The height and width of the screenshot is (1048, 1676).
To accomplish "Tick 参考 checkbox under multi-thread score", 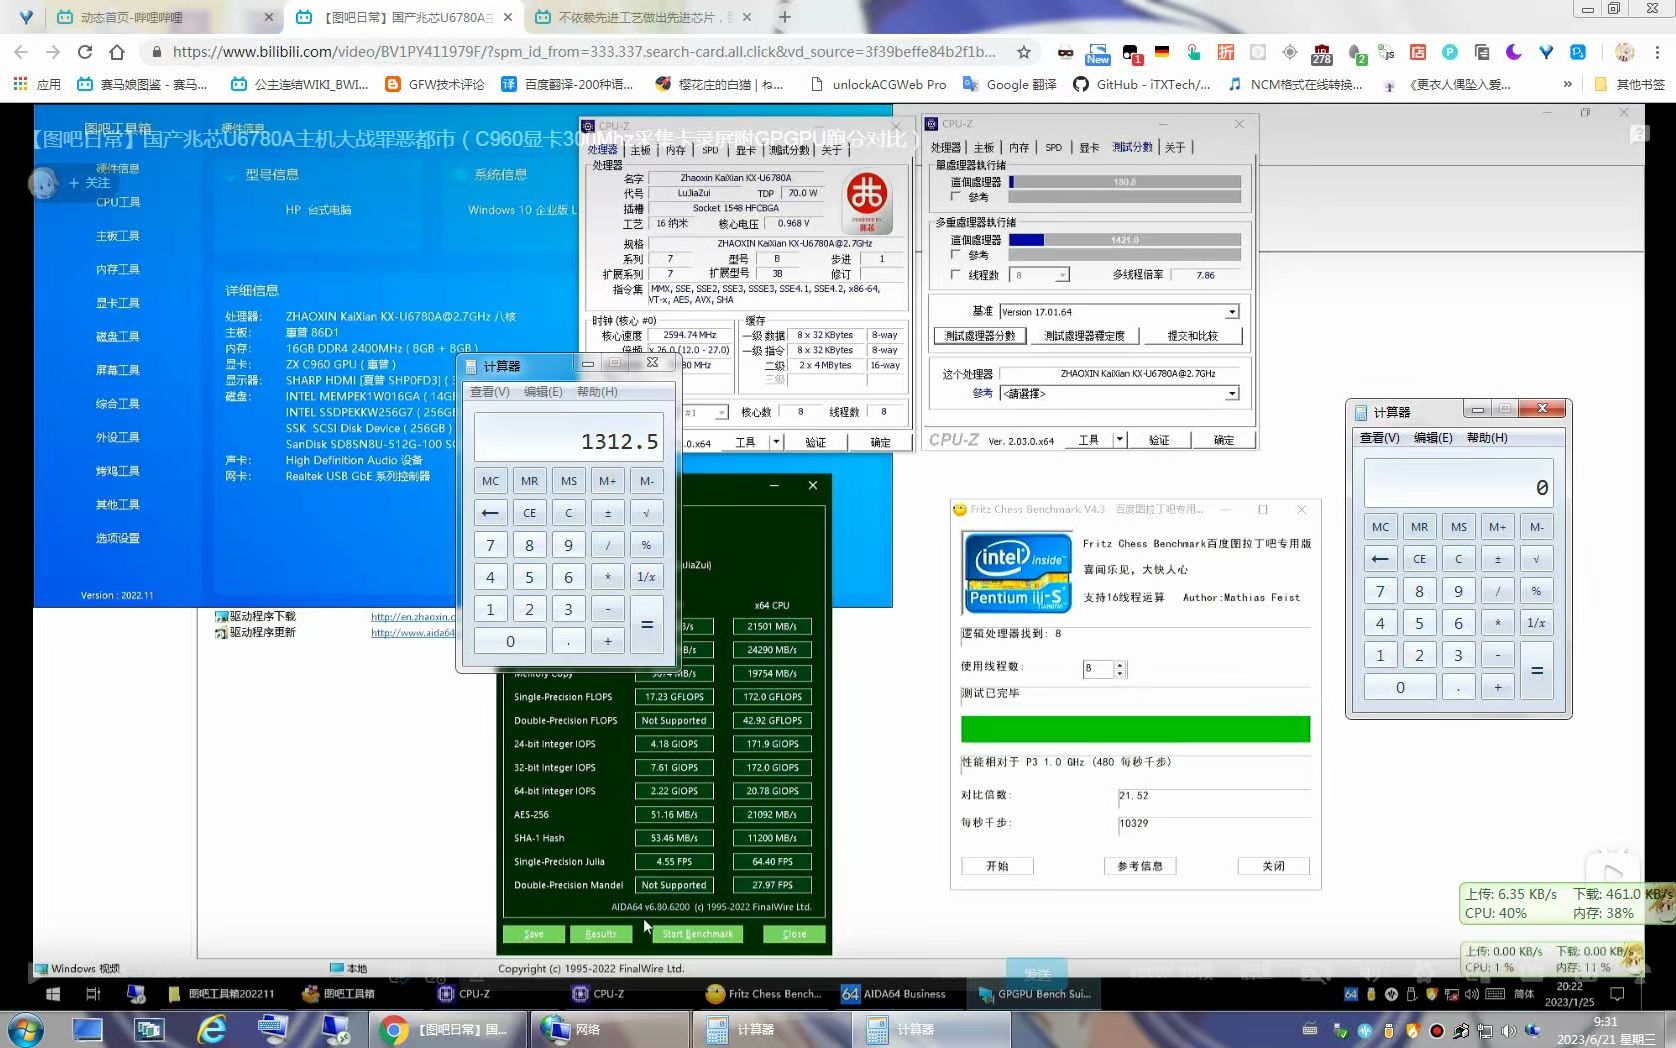I will (955, 255).
